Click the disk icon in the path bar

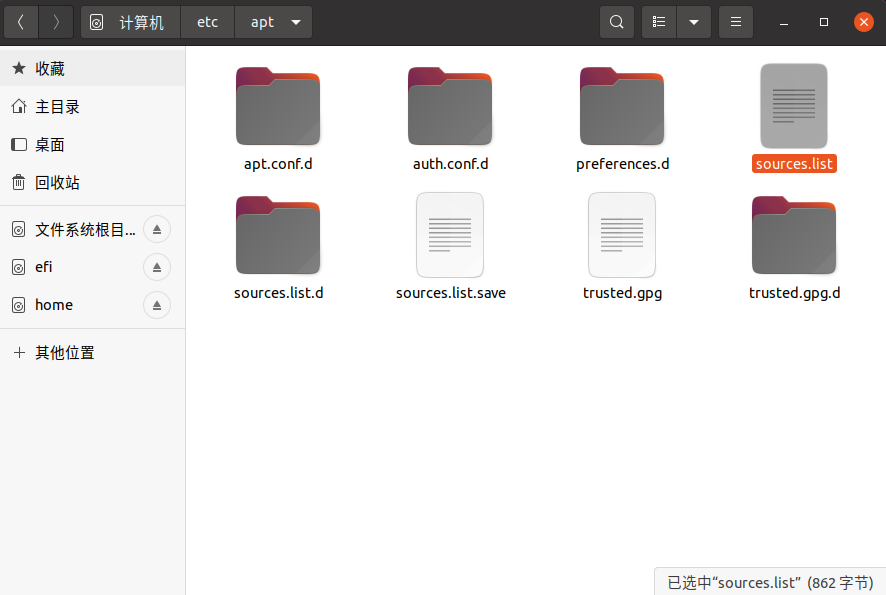[x=97, y=23]
